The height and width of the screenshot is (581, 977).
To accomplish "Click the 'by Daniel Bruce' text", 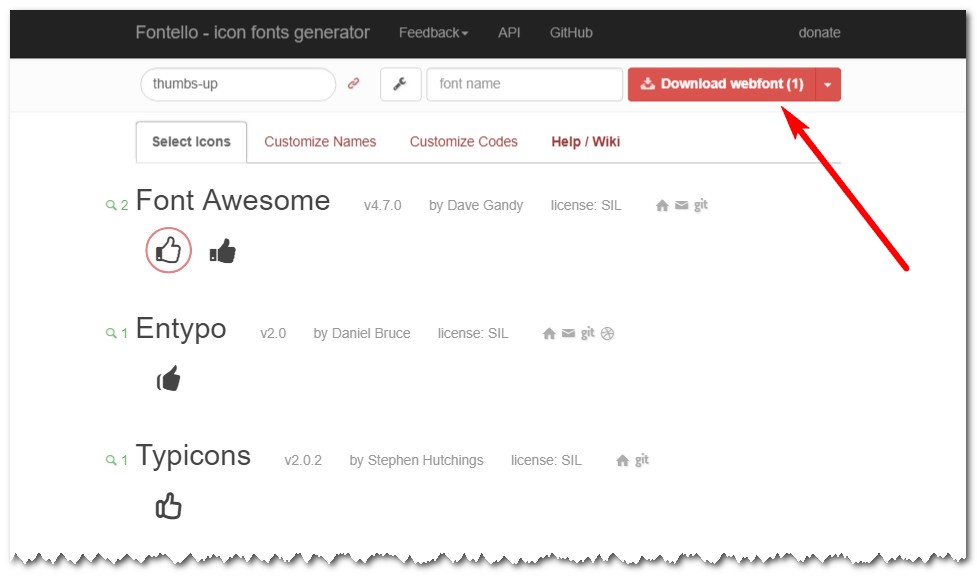I will click(361, 334).
